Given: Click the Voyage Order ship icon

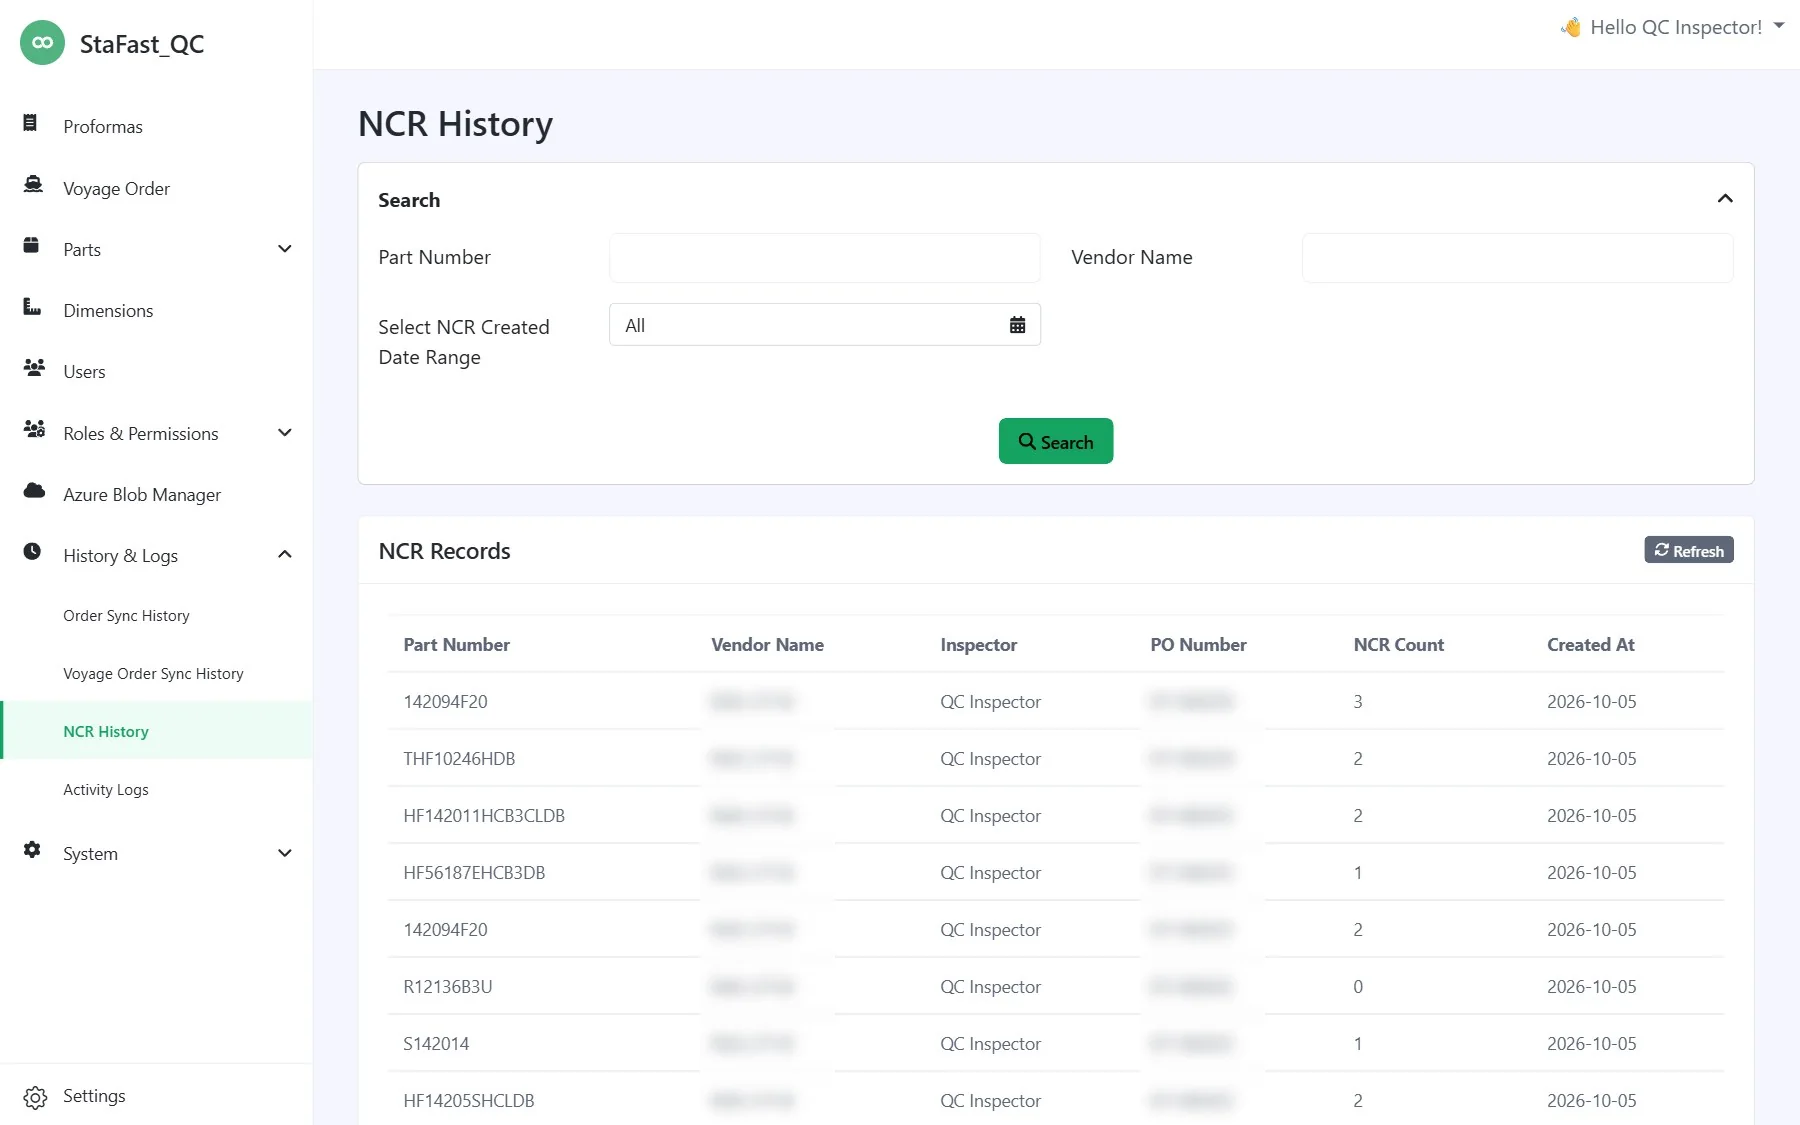Looking at the screenshot, I should pyautogui.click(x=33, y=185).
